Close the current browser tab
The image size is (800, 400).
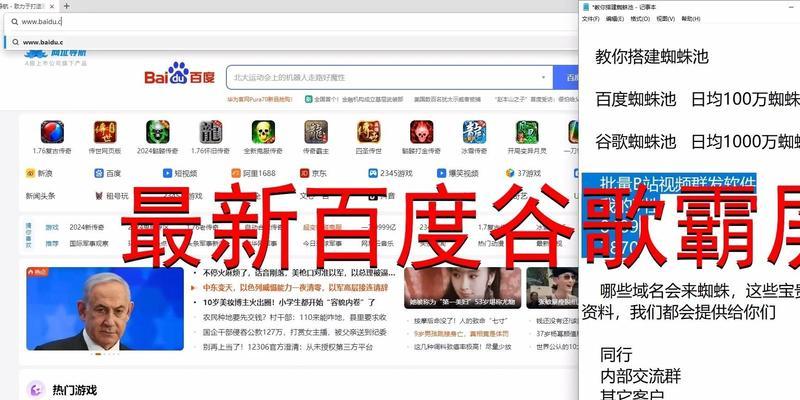pyautogui.click(x=52, y=6)
